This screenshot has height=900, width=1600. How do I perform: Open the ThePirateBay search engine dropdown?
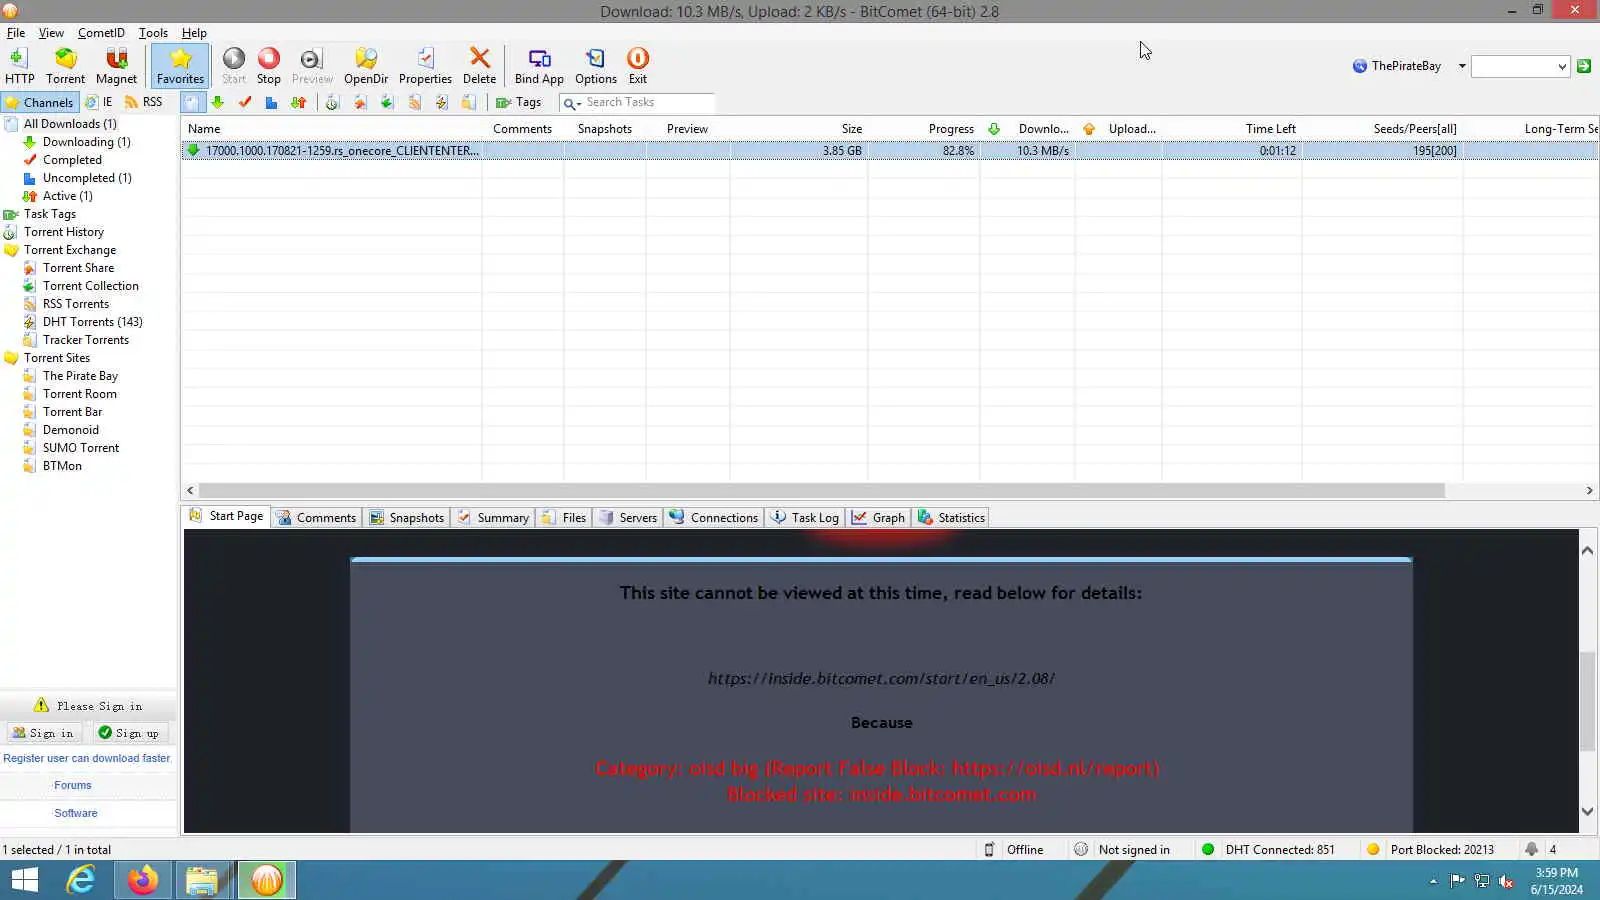click(1462, 66)
